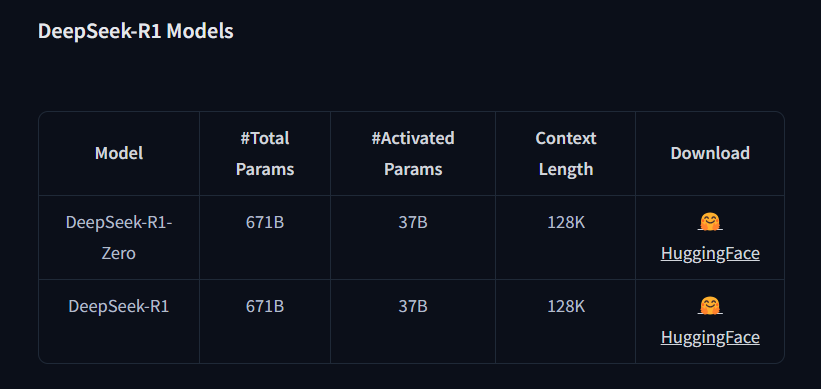Image resolution: width=821 pixels, height=389 pixels.
Task: Click Params text beneath #Activated
Action: click(x=413, y=169)
